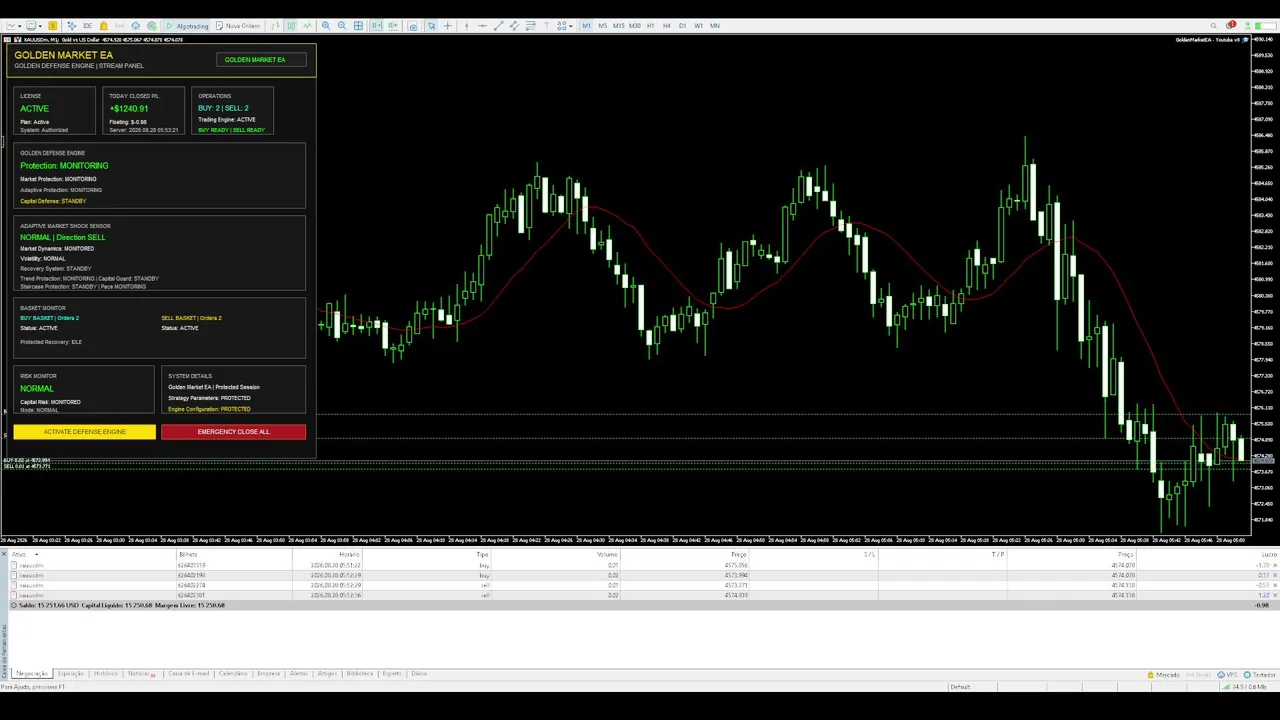Switch to H1 timeframe
This screenshot has height=720, width=1280.
(650, 26)
